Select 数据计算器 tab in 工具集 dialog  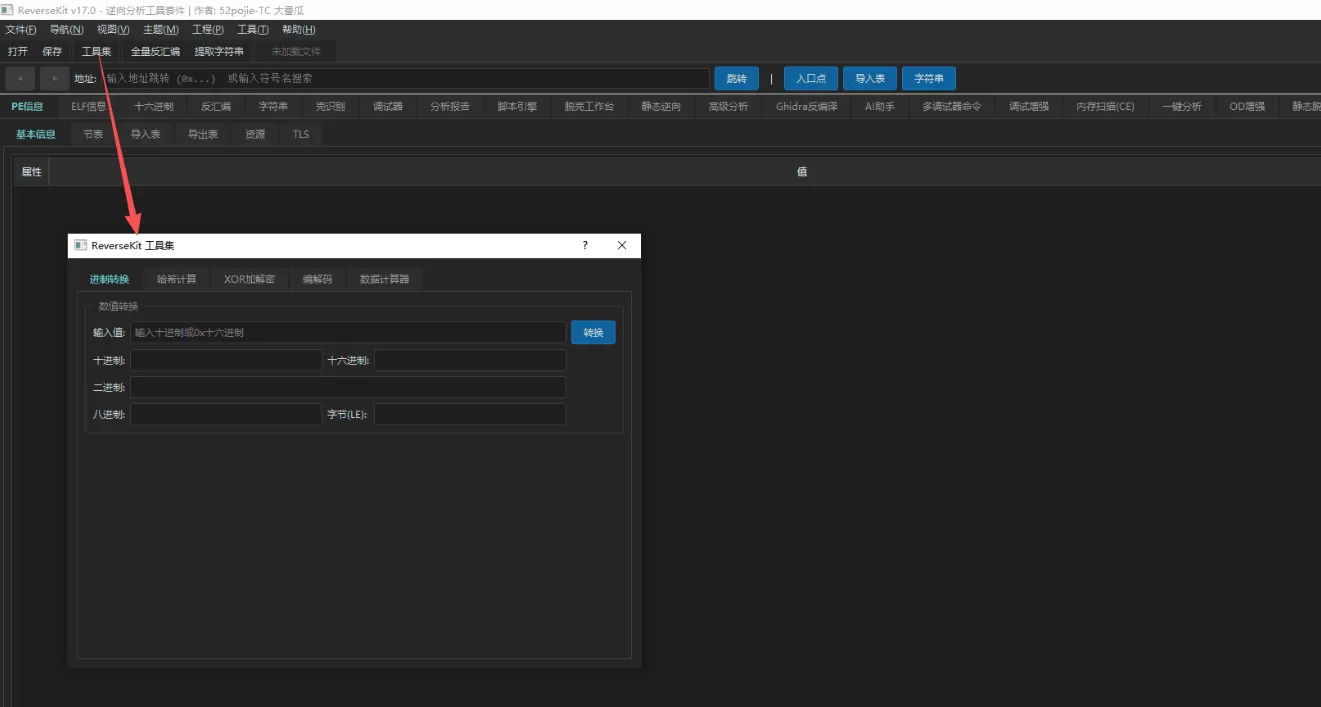coord(384,279)
